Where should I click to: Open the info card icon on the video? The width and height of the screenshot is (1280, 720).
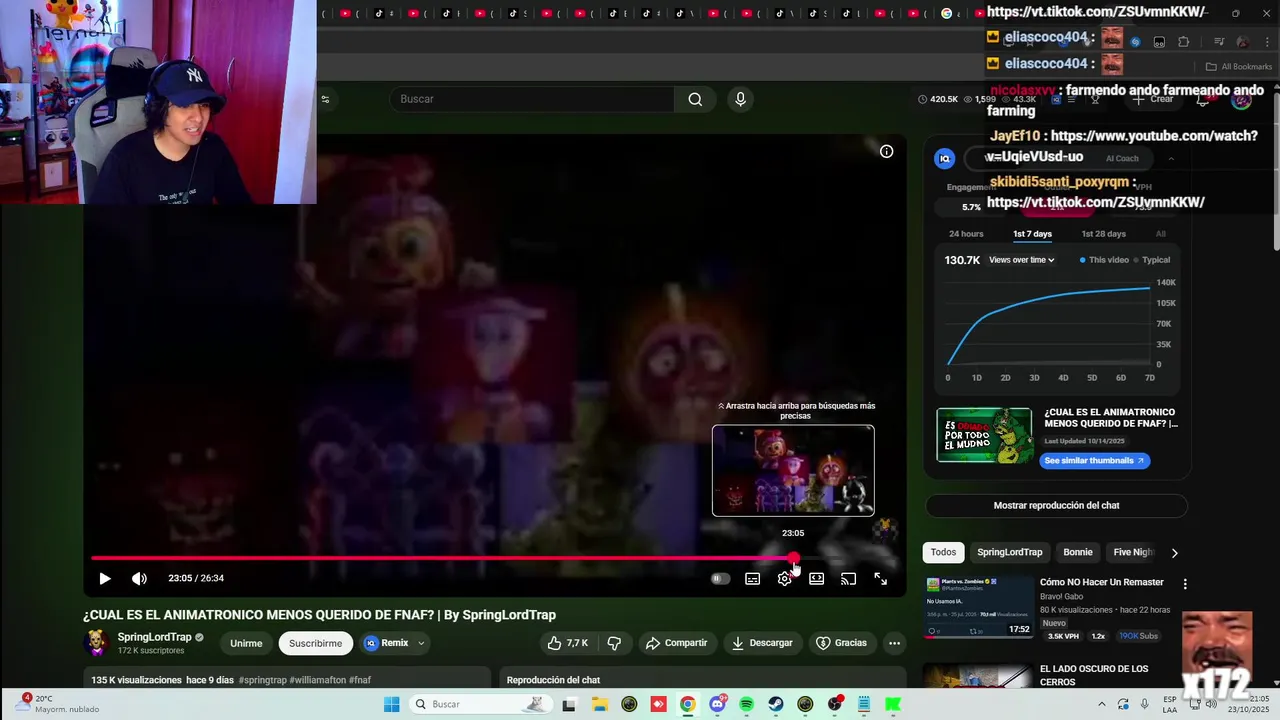tap(886, 152)
